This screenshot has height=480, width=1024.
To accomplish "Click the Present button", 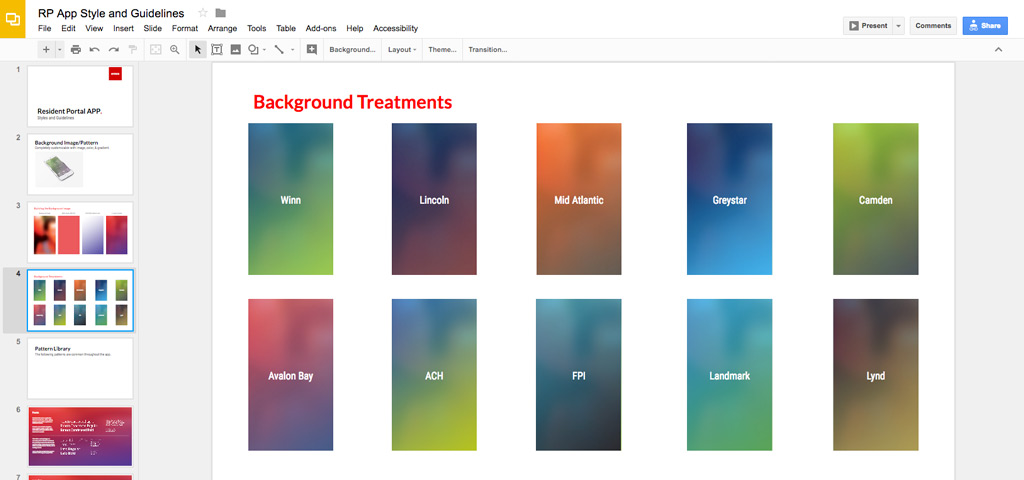I will coord(868,26).
